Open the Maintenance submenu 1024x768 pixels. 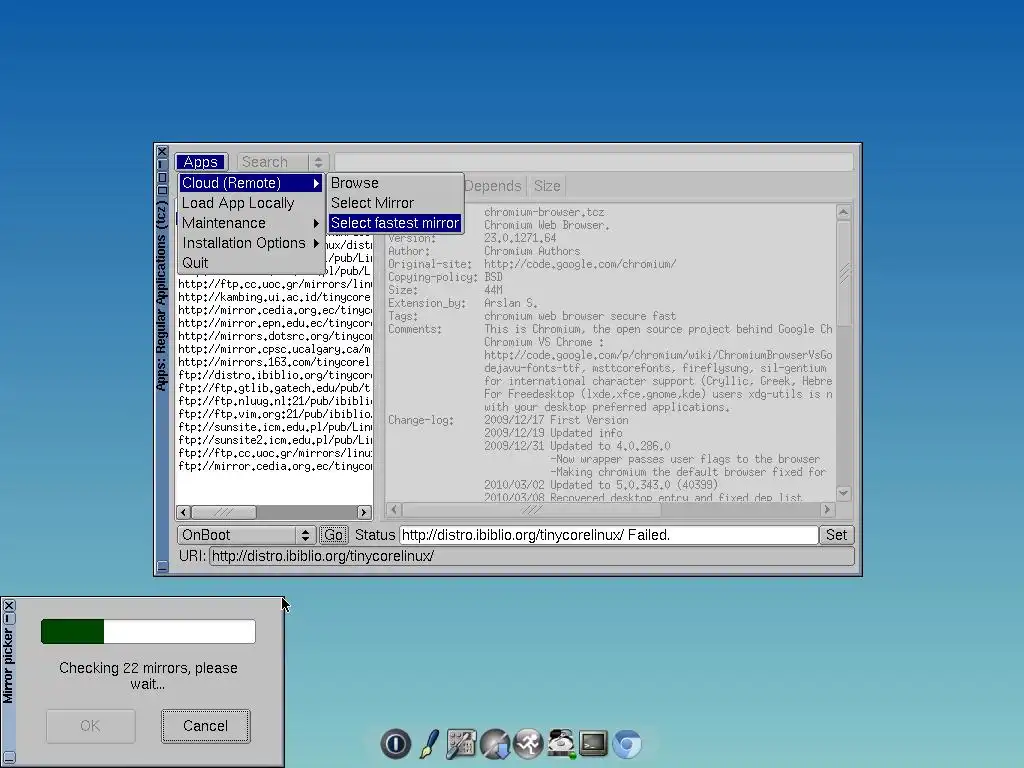pyautogui.click(x=251, y=223)
